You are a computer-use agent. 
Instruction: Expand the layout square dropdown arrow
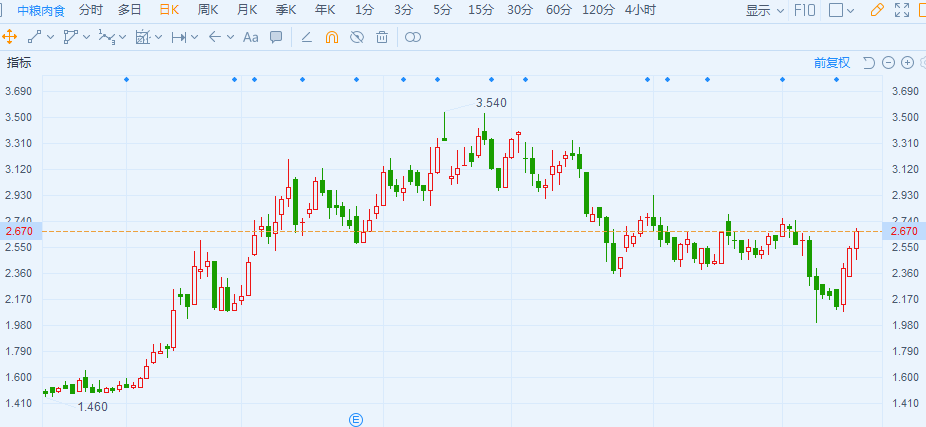850,10
